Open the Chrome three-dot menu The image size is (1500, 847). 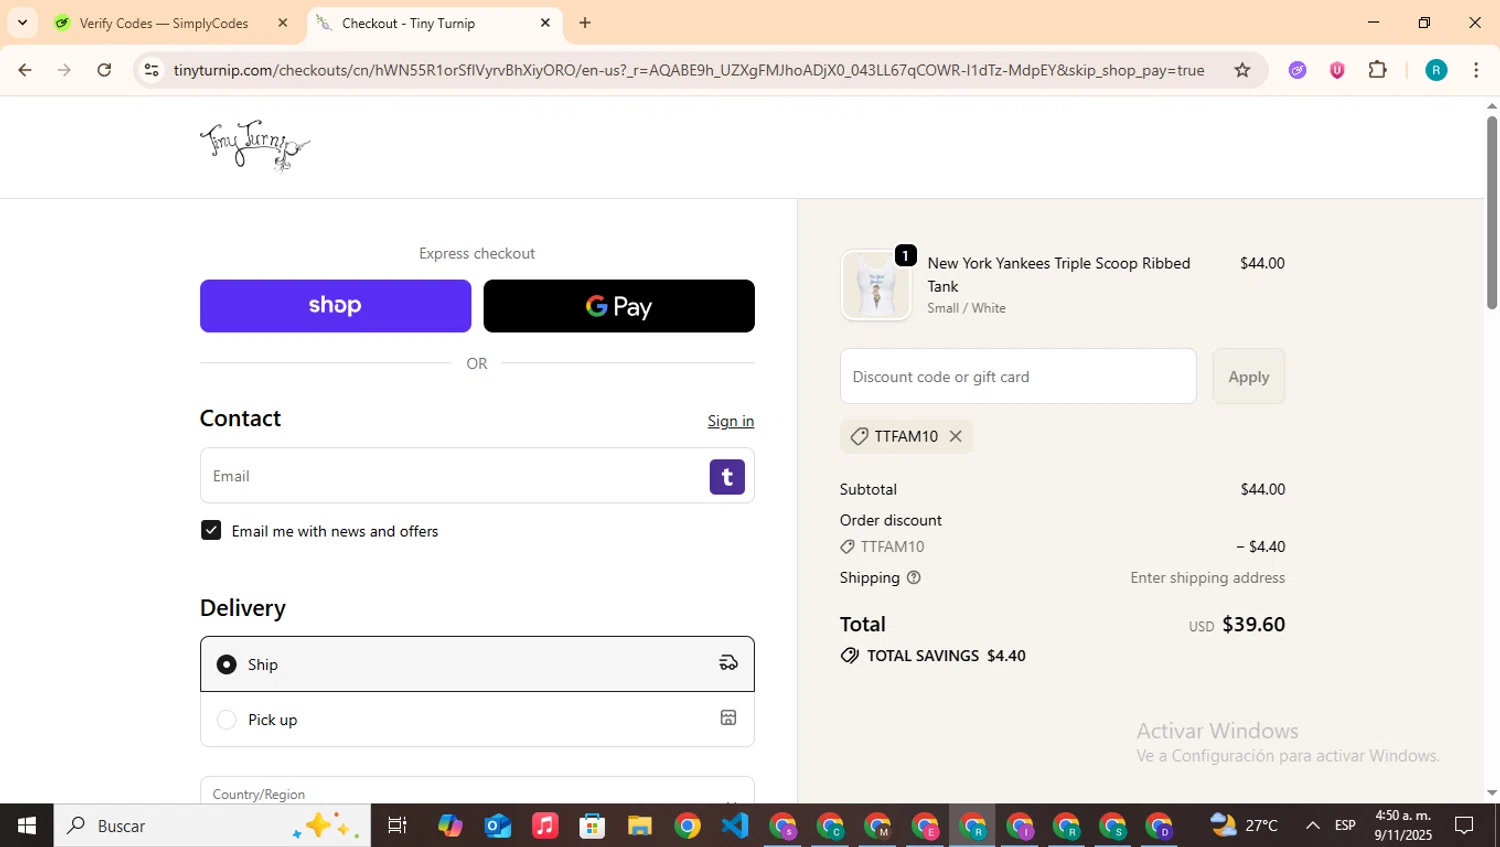click(x=1476, y=70)
